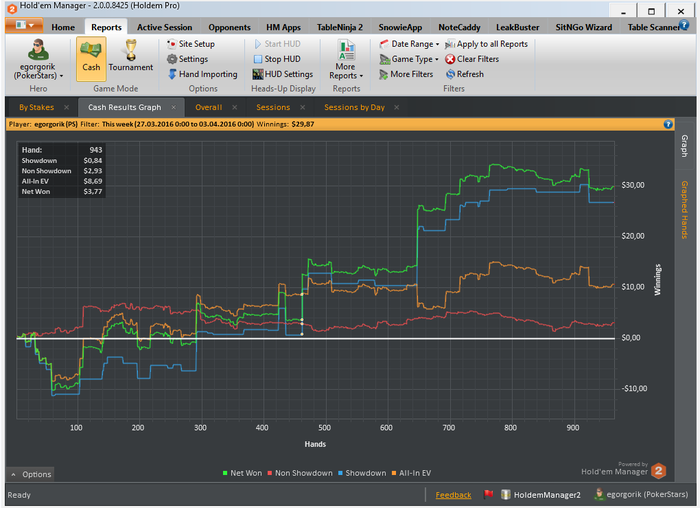This screenshot has height=508, width=700.
Task: Toggle All-In EV legend entry
Action: [x=411, y=473]
